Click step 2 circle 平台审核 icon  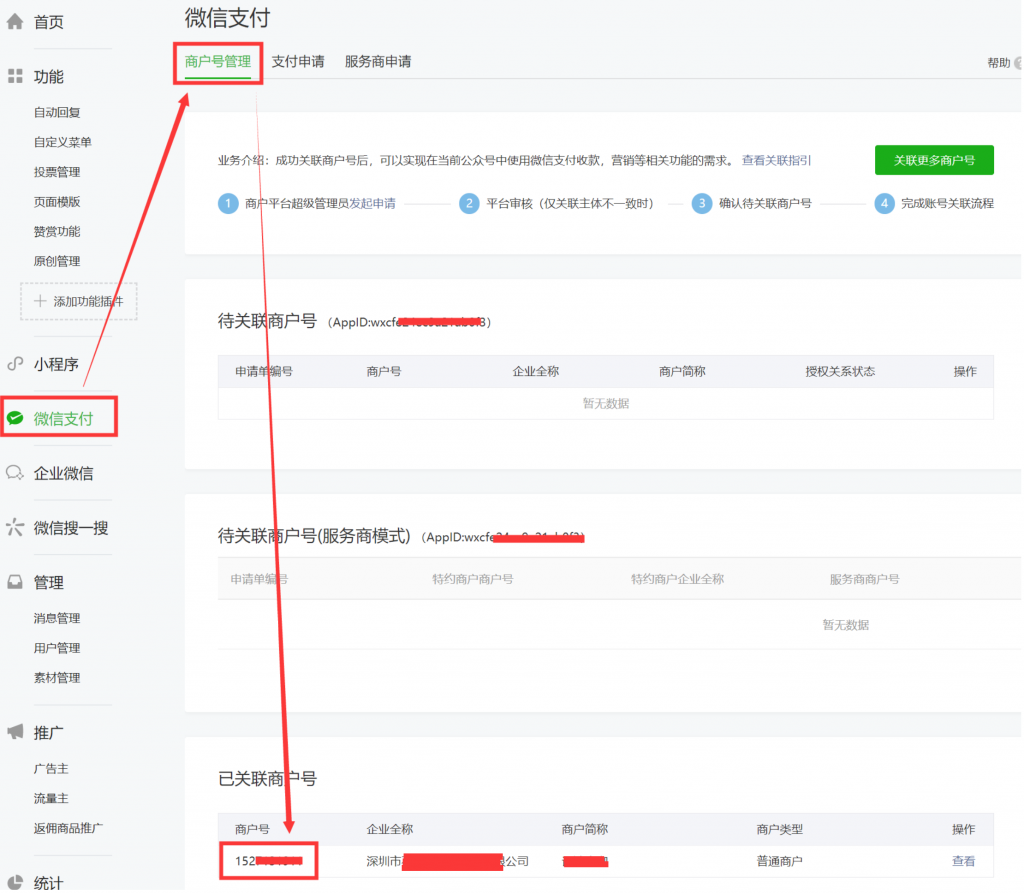469,203
